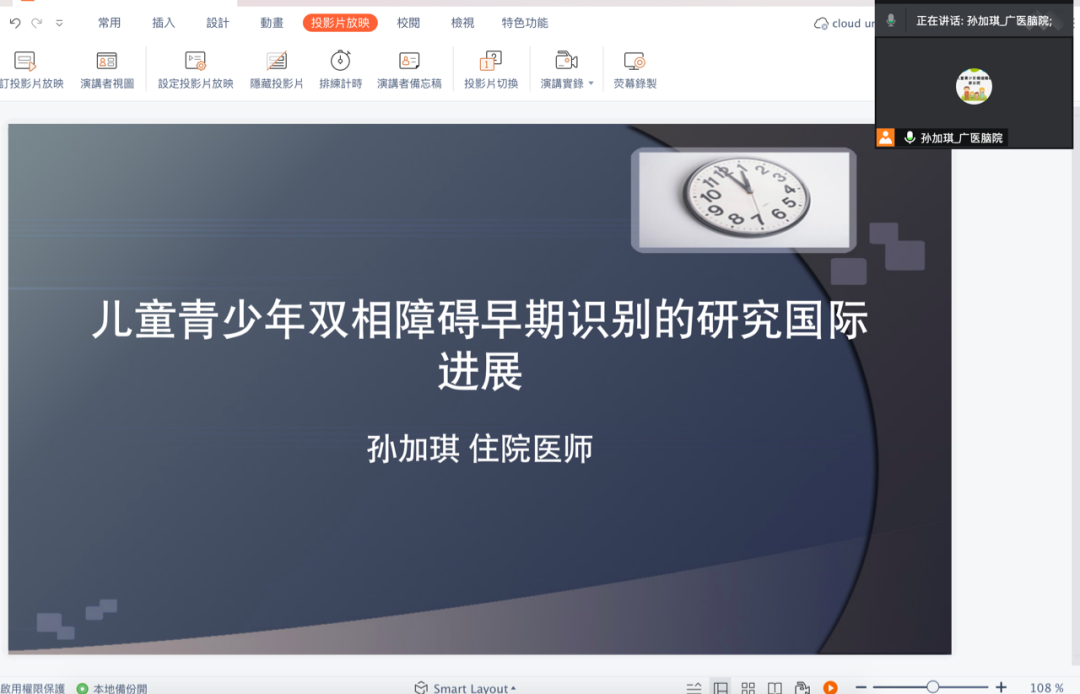Click the zoom slider handle
Image resolution: width=1080 pixels, height=694 pixels.
click(933, 686)
